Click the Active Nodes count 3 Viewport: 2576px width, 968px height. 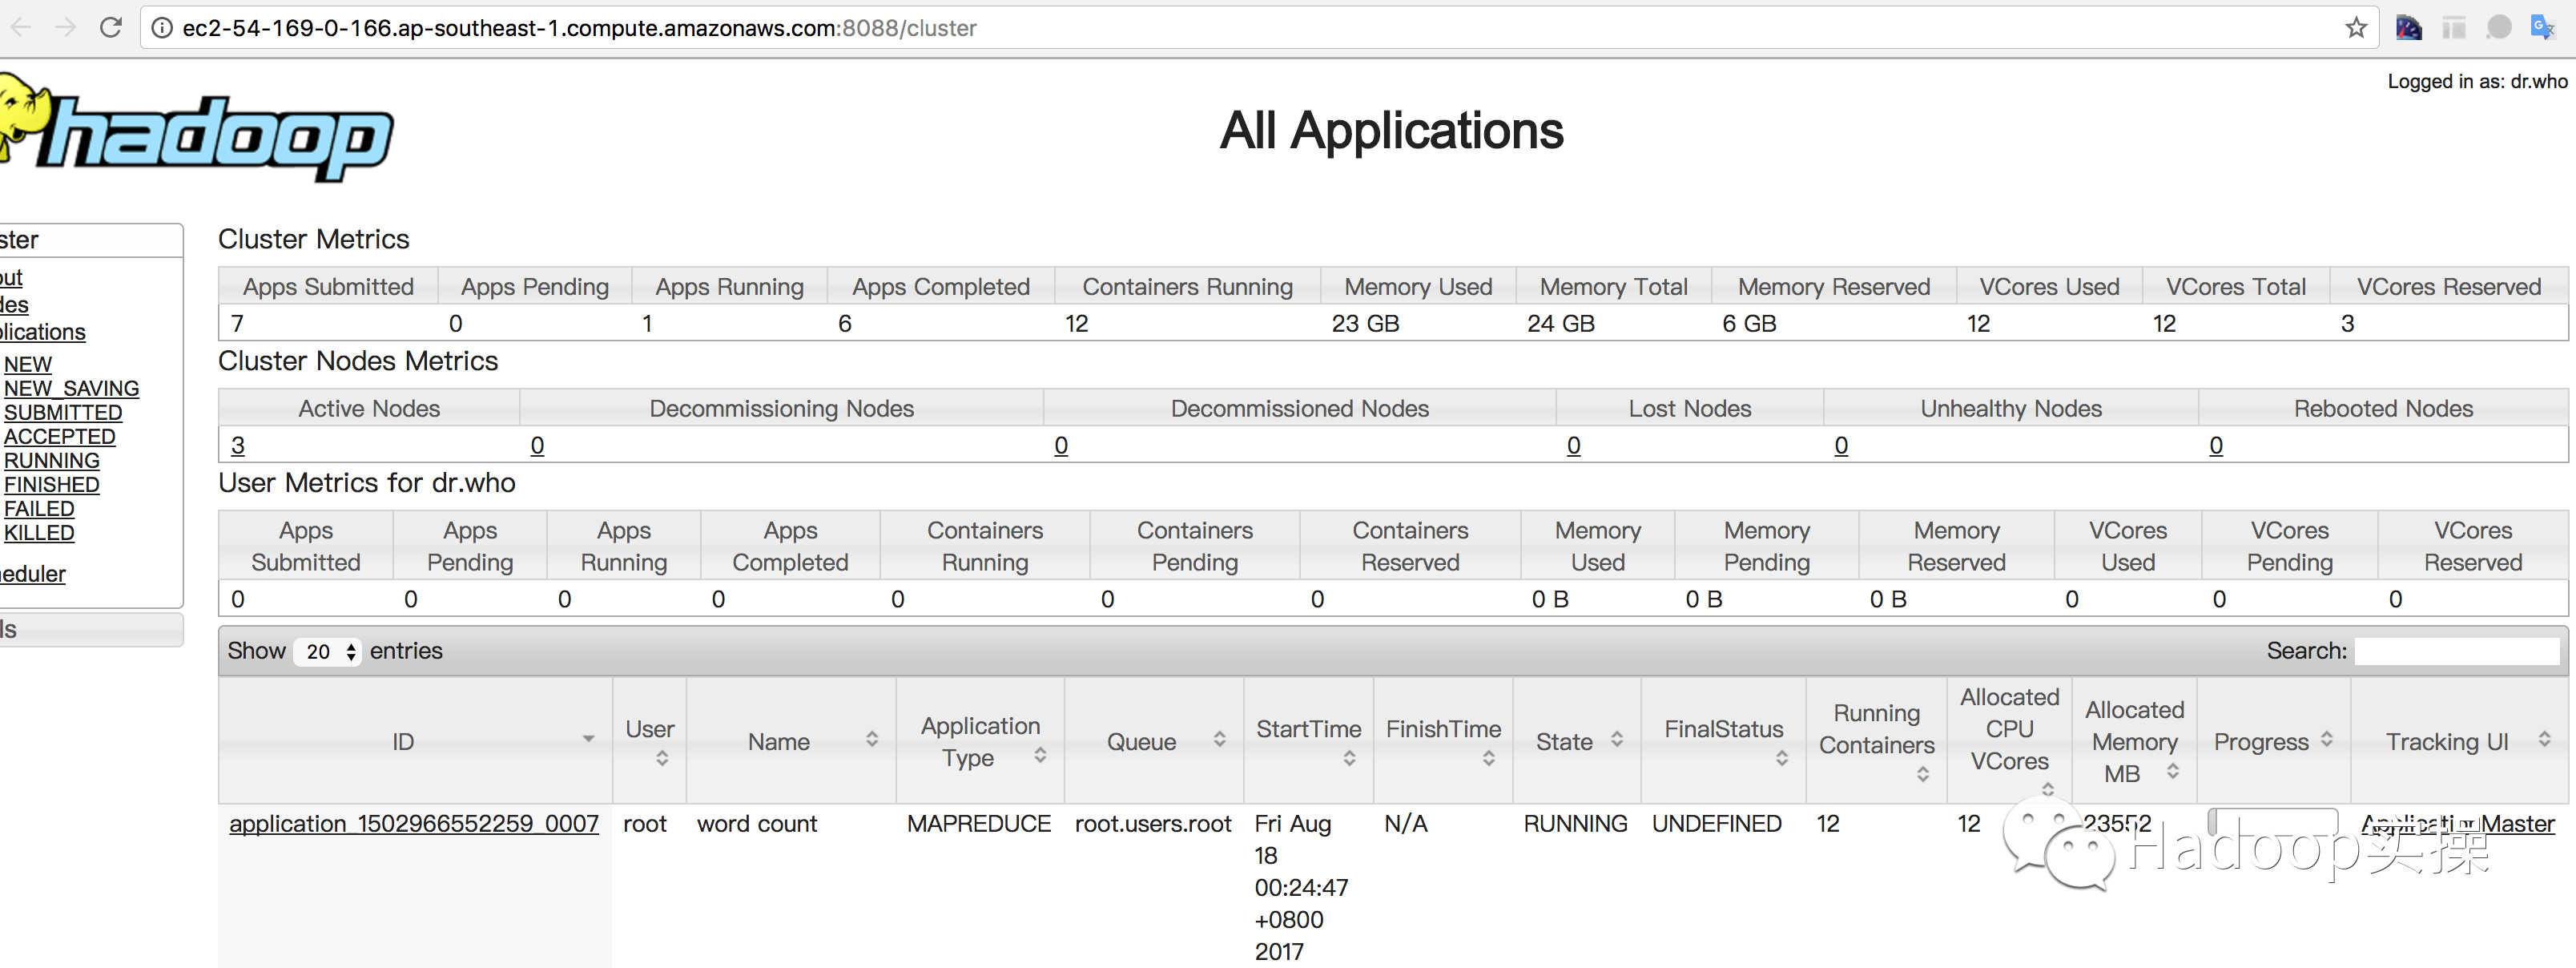[238, 446]
